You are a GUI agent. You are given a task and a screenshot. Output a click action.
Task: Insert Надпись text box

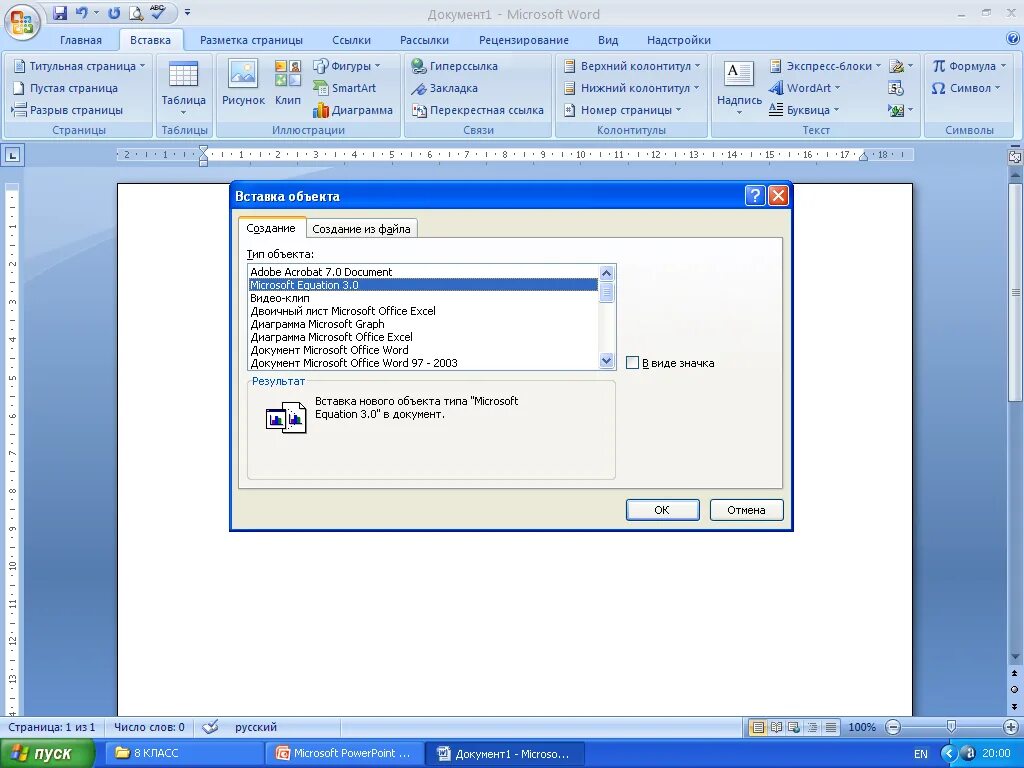click(739, 88)
